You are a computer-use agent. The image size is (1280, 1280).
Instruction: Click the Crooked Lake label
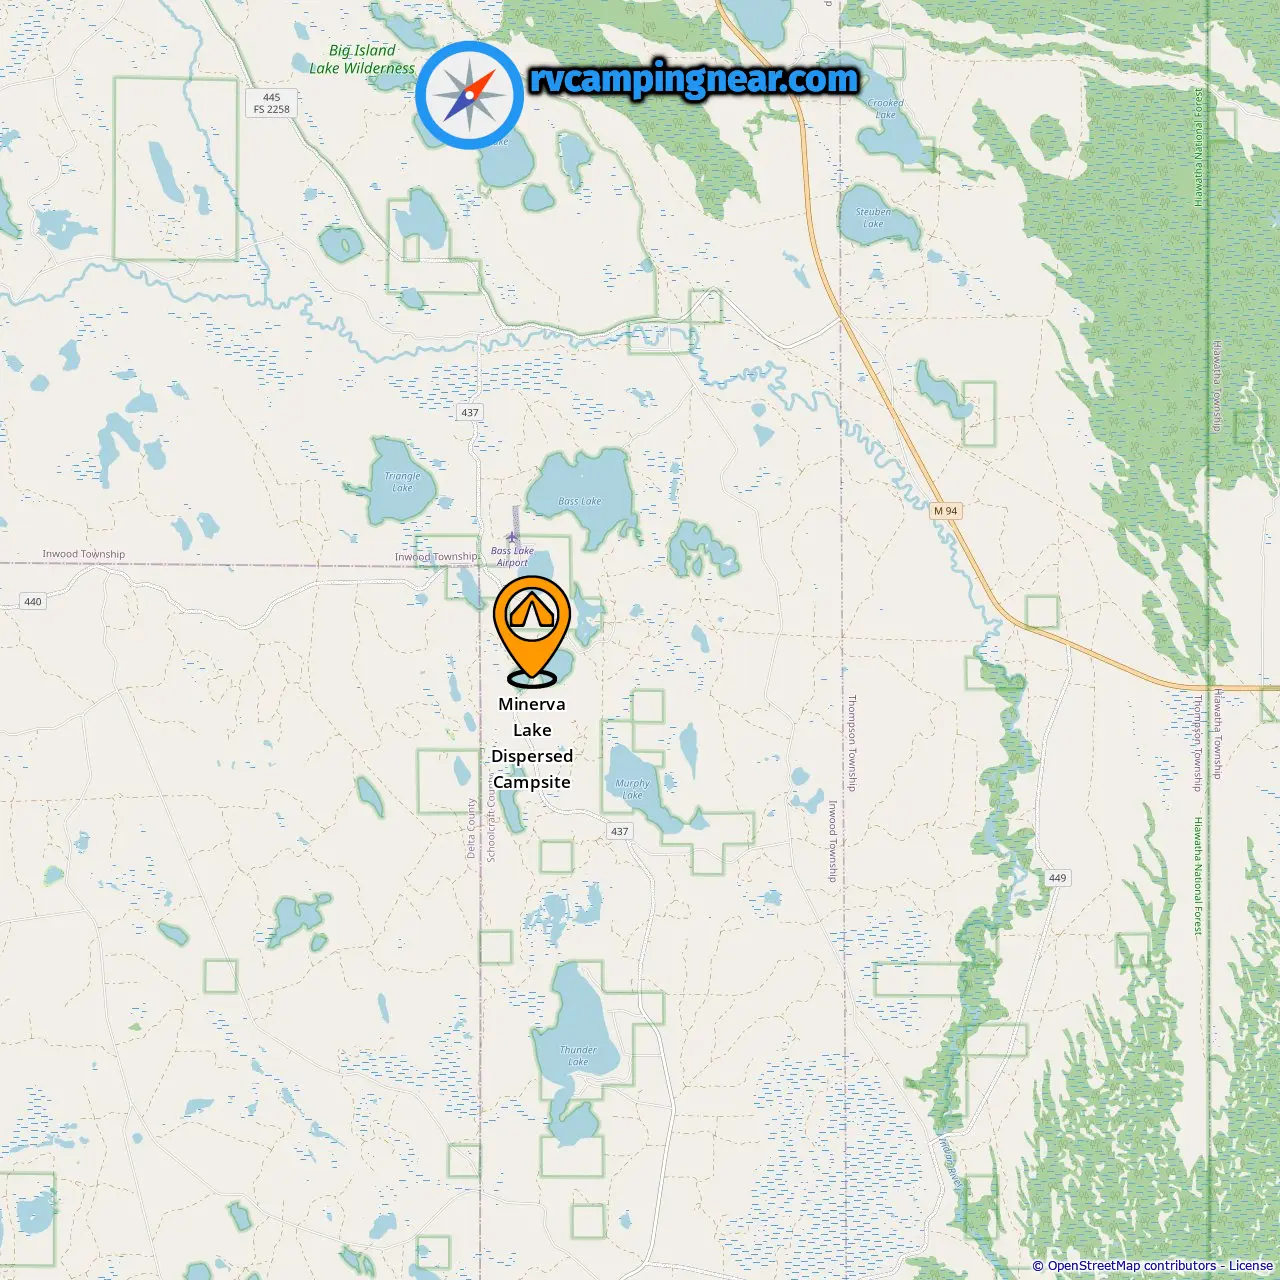coord(886,109)
